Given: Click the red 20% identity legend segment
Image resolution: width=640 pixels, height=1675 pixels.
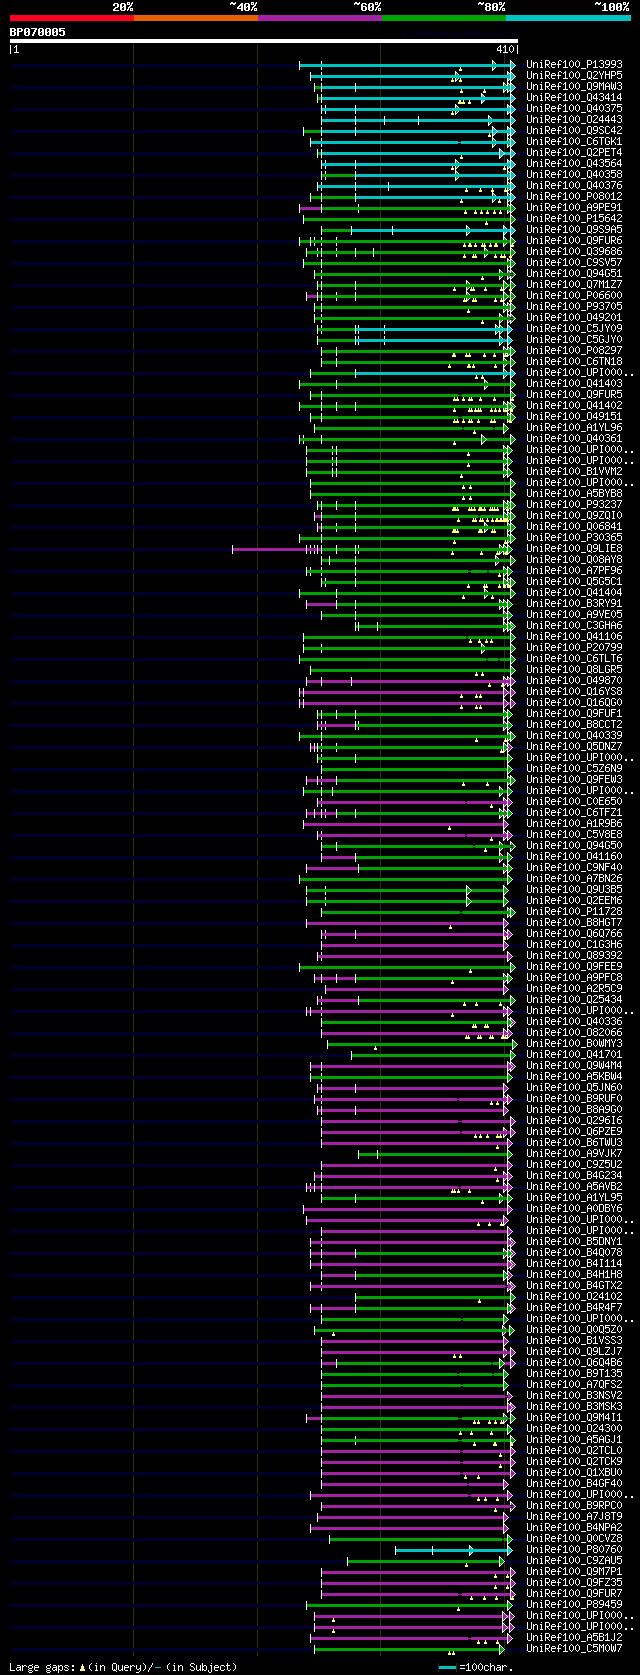Looking at the screenshot, I should click(71, 17).
